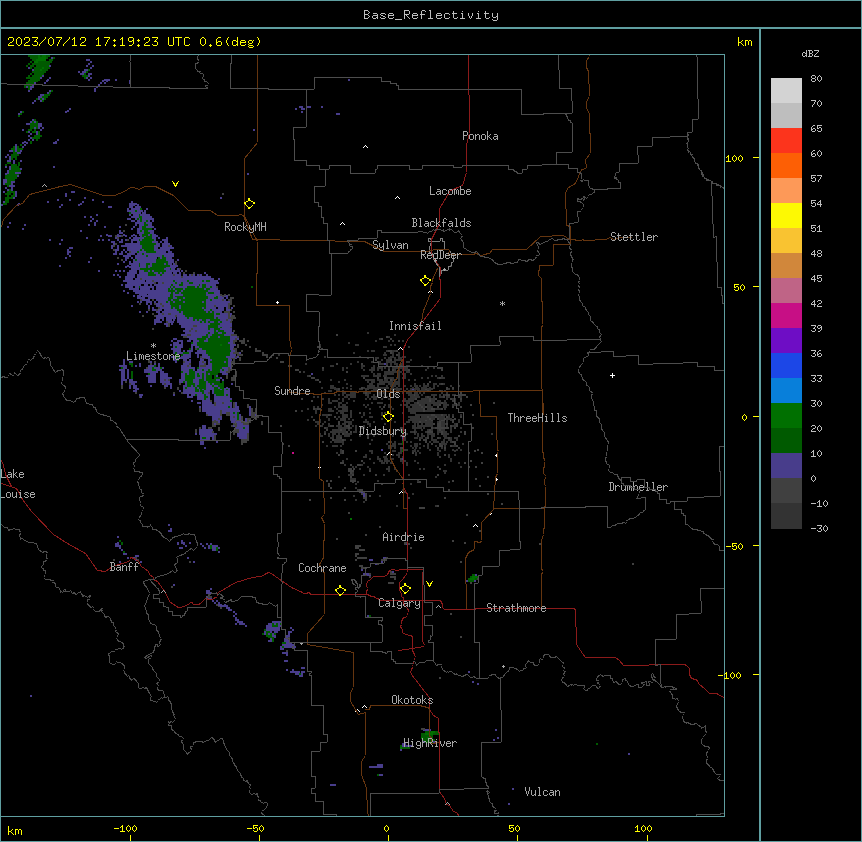The image size is (862, 842).
Task: Click the Limestone label
Action: pyautogui.click(x=153, y=356)
